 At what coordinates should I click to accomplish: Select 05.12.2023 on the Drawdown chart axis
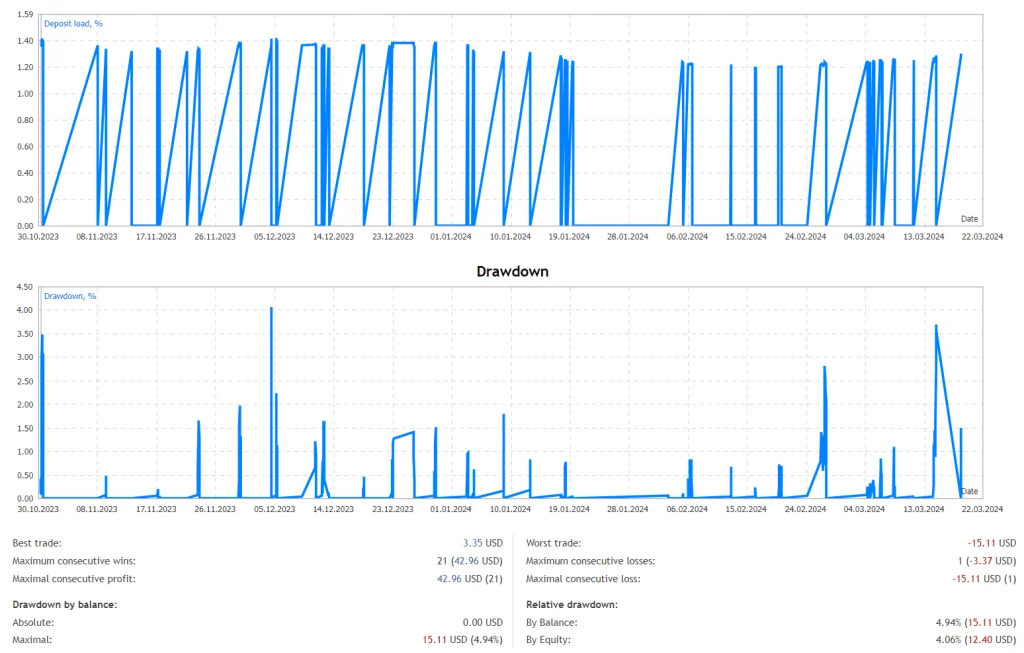(274, 508)
